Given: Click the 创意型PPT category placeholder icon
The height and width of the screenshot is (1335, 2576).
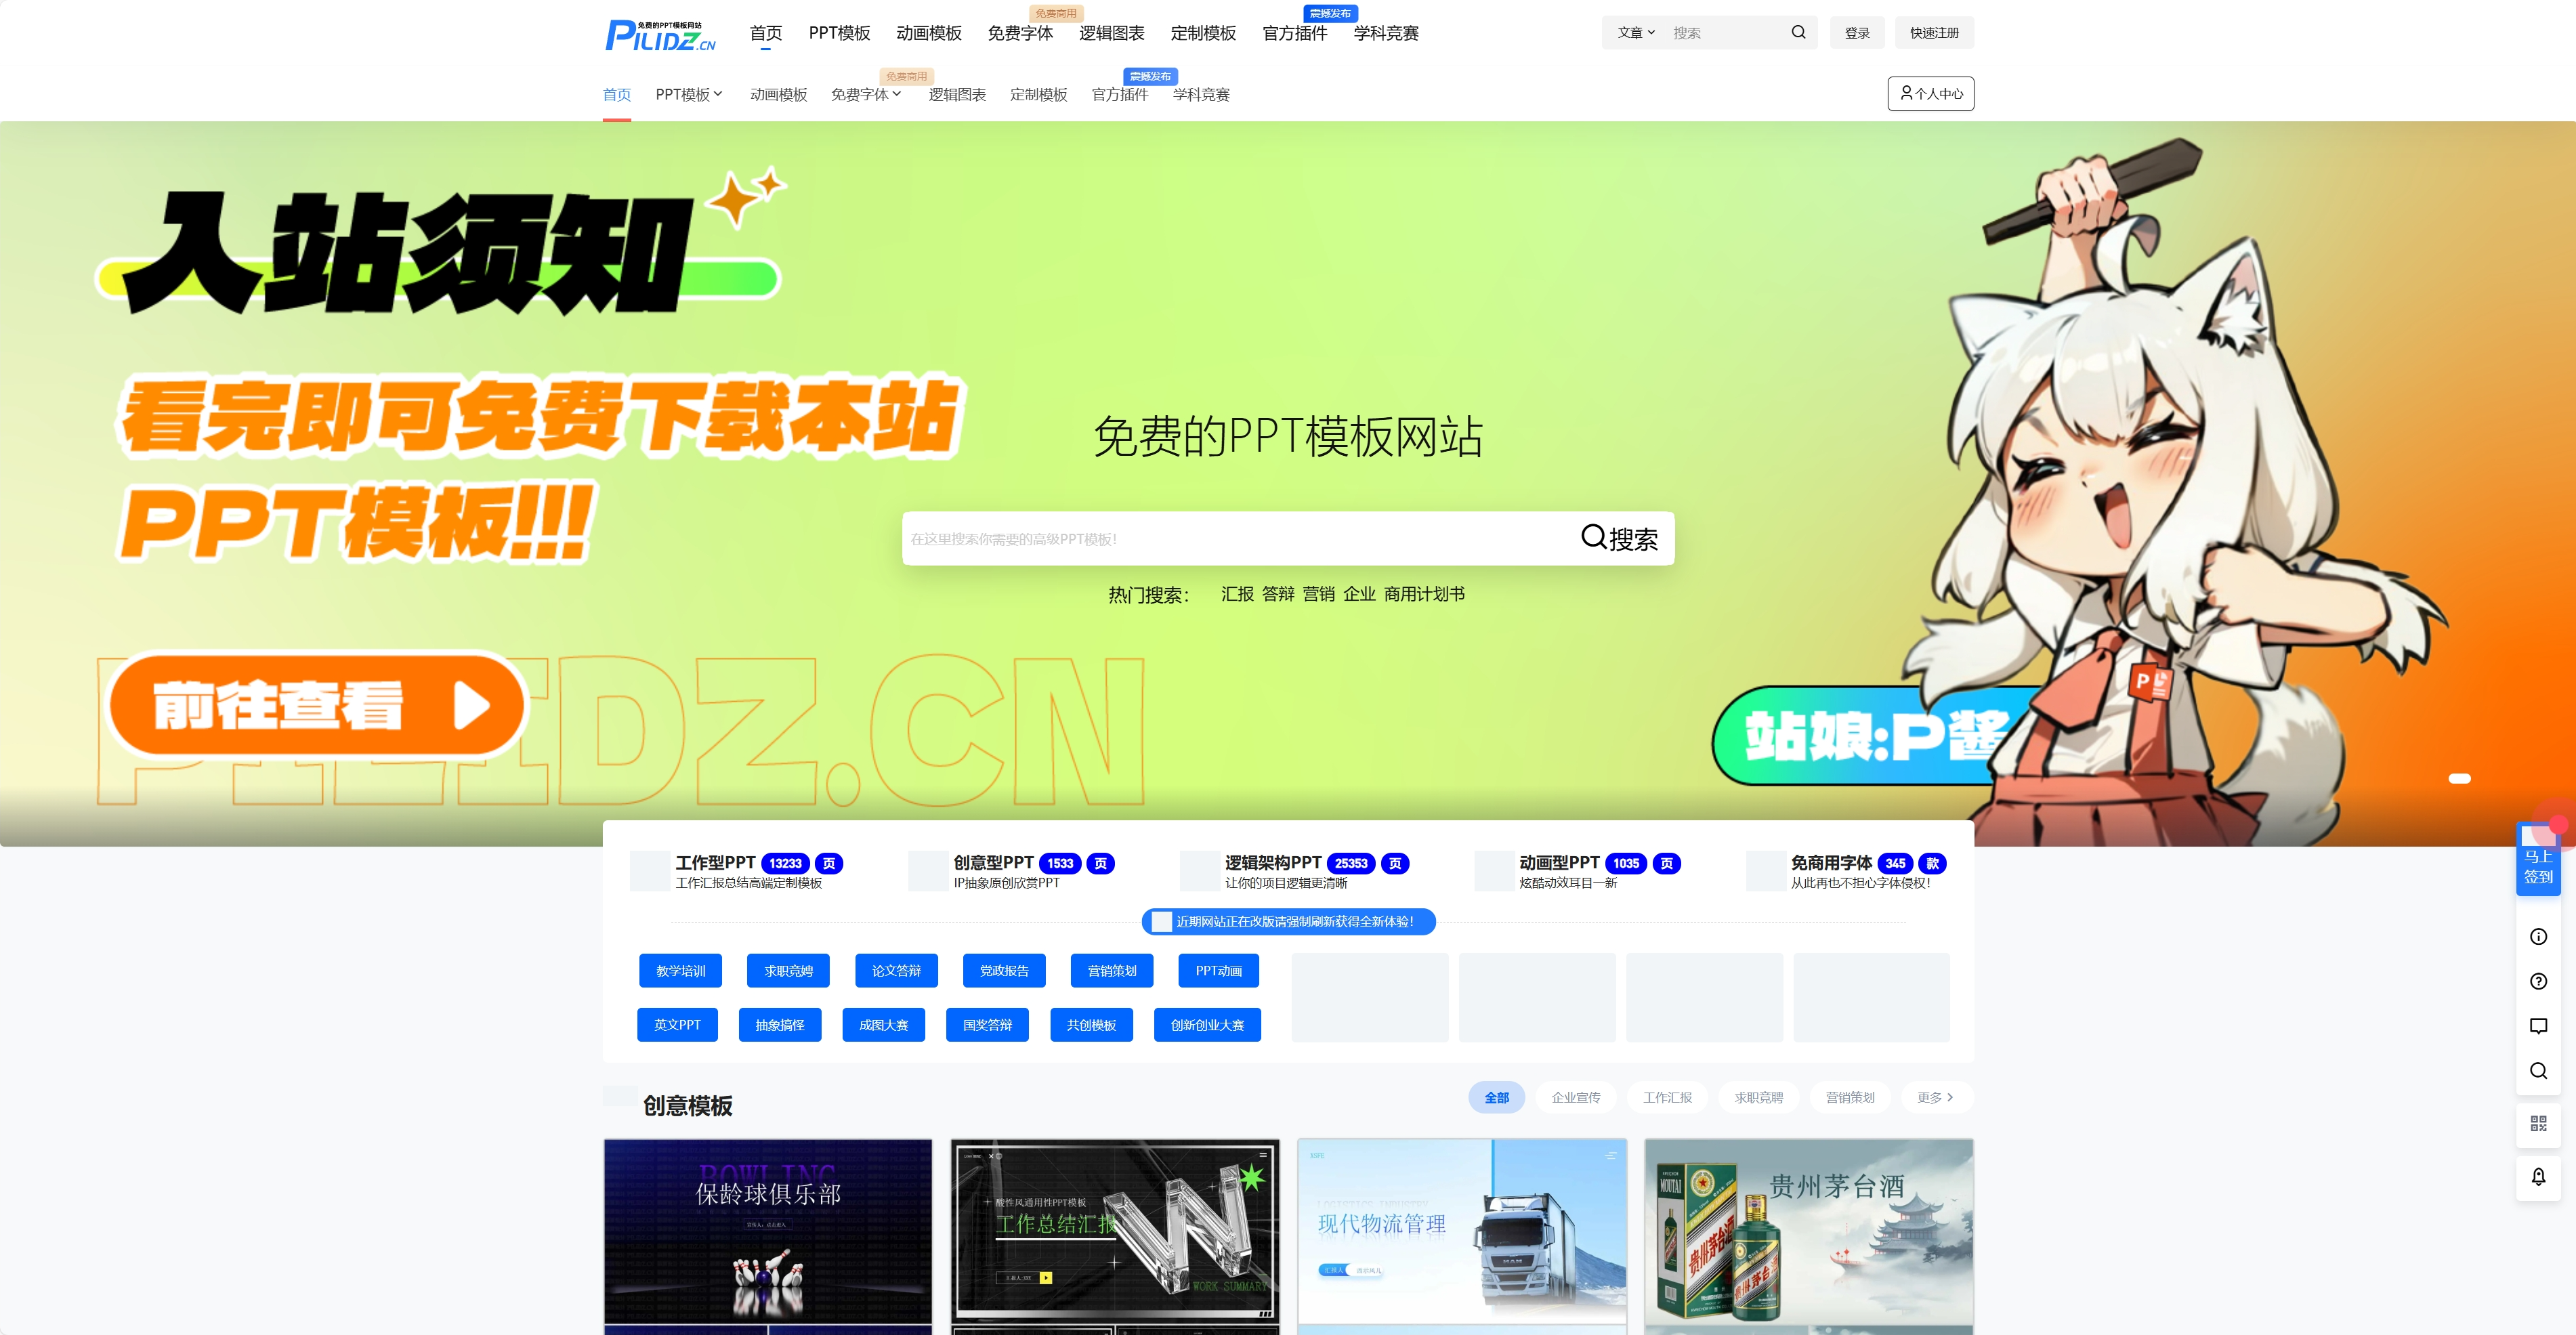Looking at the screenshot, I should (x=928, y=871).
